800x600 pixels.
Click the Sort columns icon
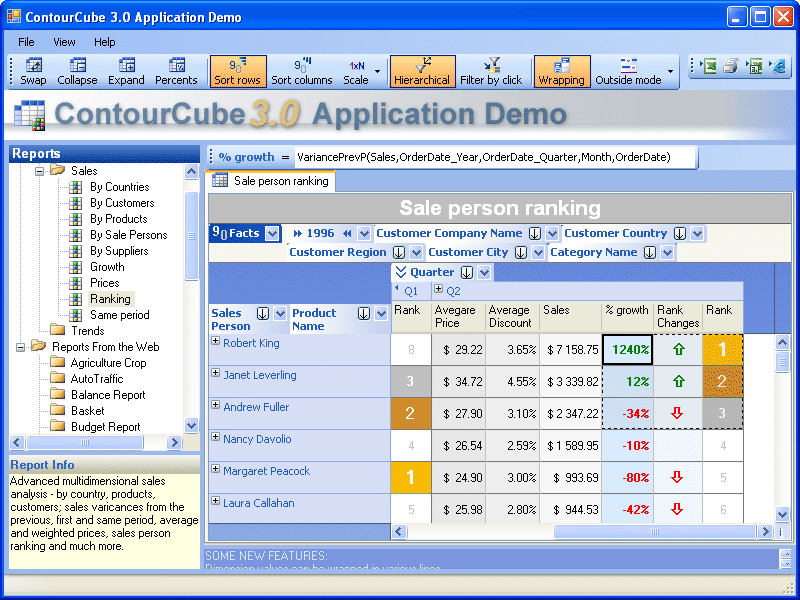[x=302, y=65]
